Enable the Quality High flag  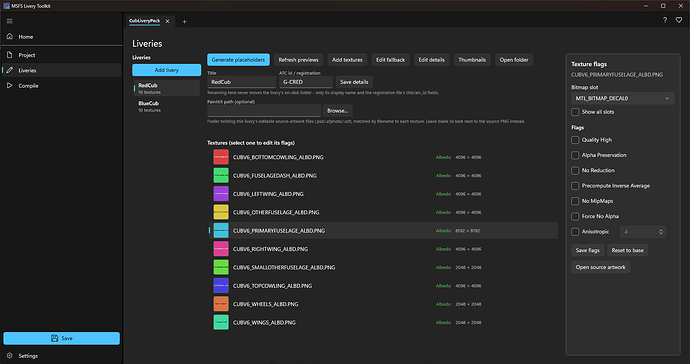click(x=575, y=140)
